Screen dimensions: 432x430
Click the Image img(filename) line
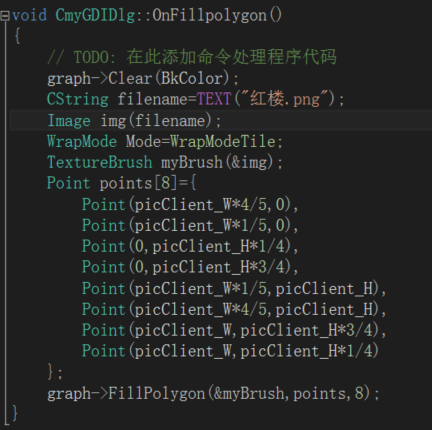coord(134,120)
